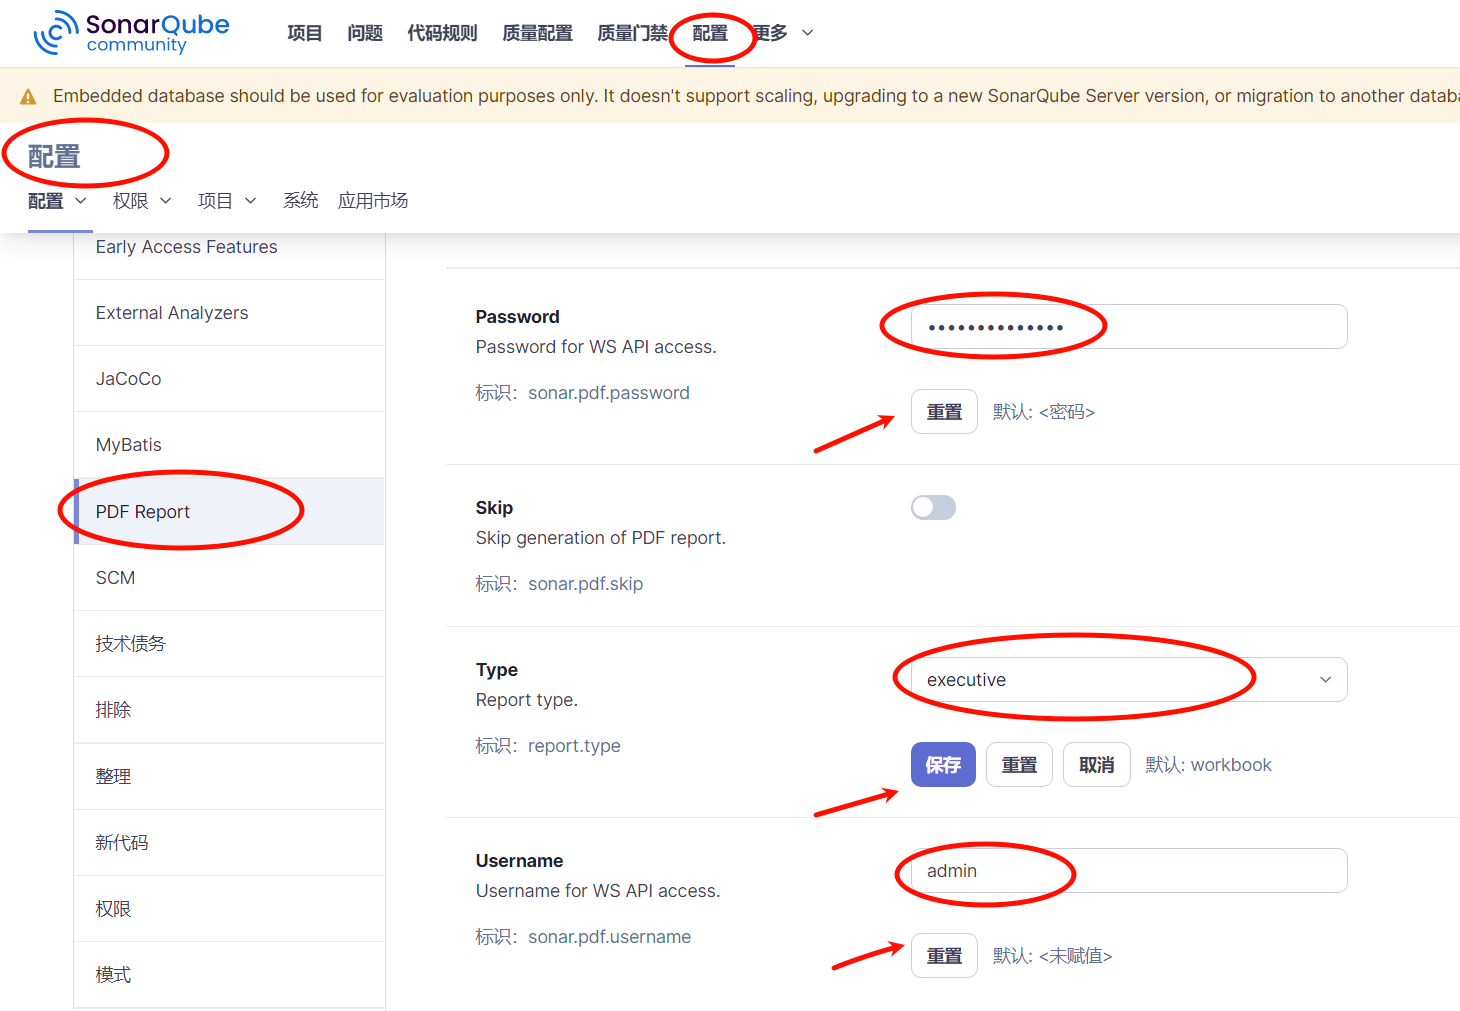Image resolution: width=1460 pixels, height=1011 pixels.
Task: Open the 系统 sub-navigation tab
Action: 300,201
